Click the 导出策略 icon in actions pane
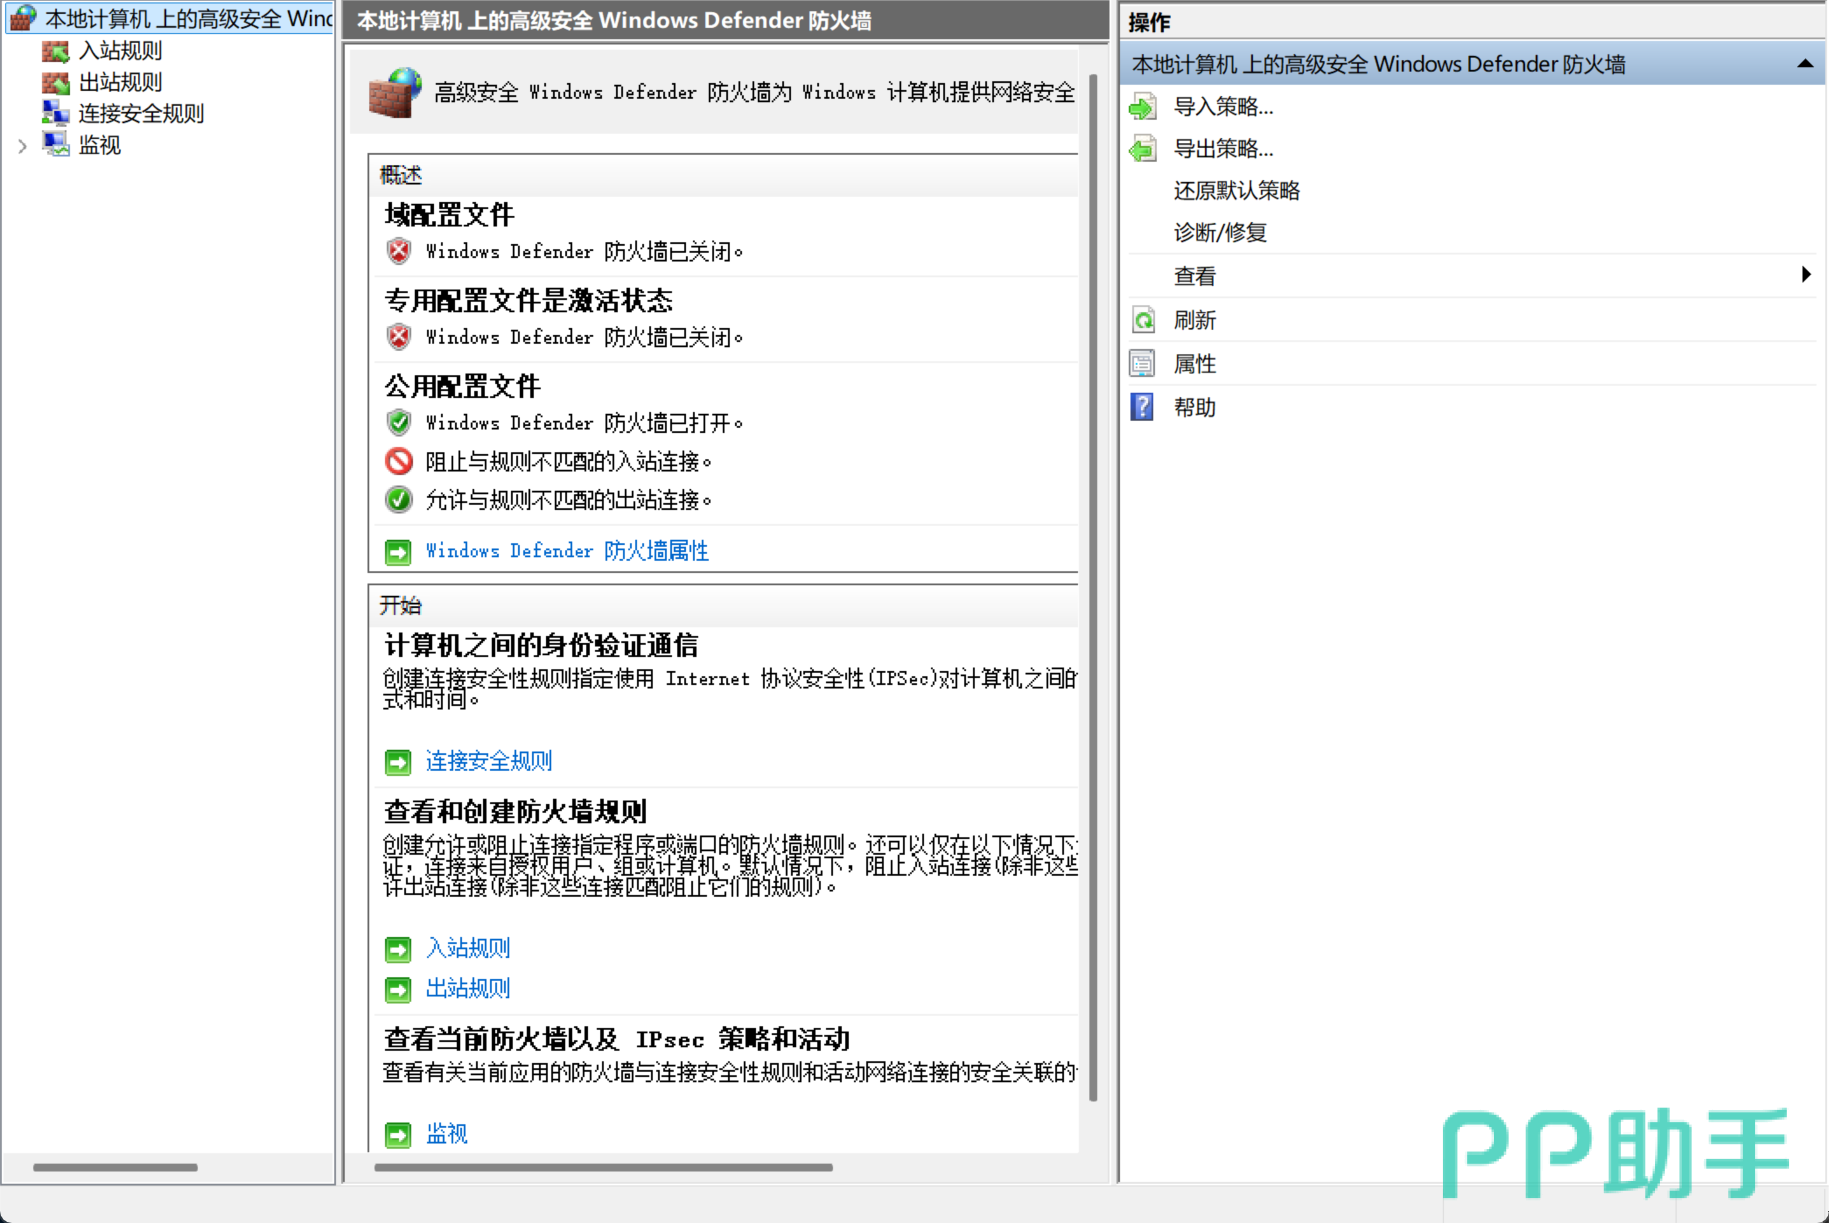Image resolution: width=1829 pixels, height=1223 pixels. tap(1143, 149)
